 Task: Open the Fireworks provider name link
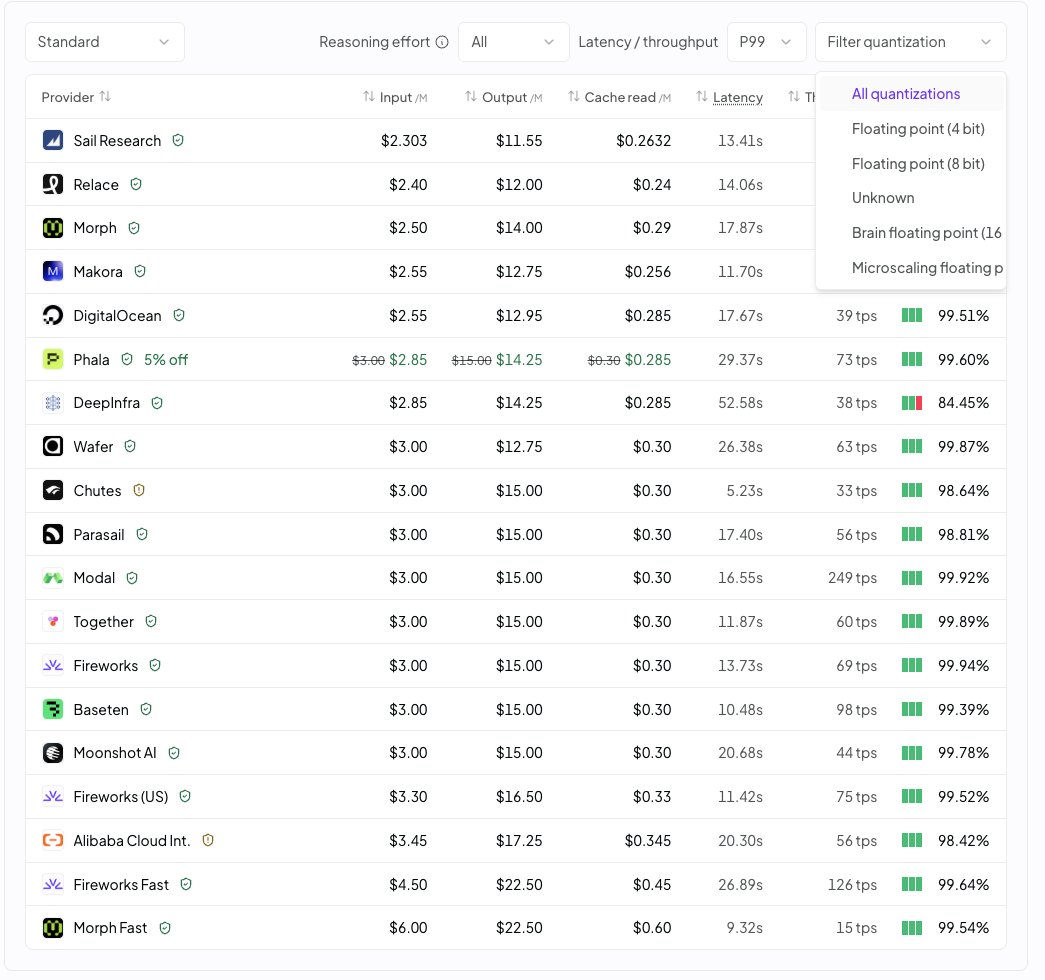click(x=105, y=666)
